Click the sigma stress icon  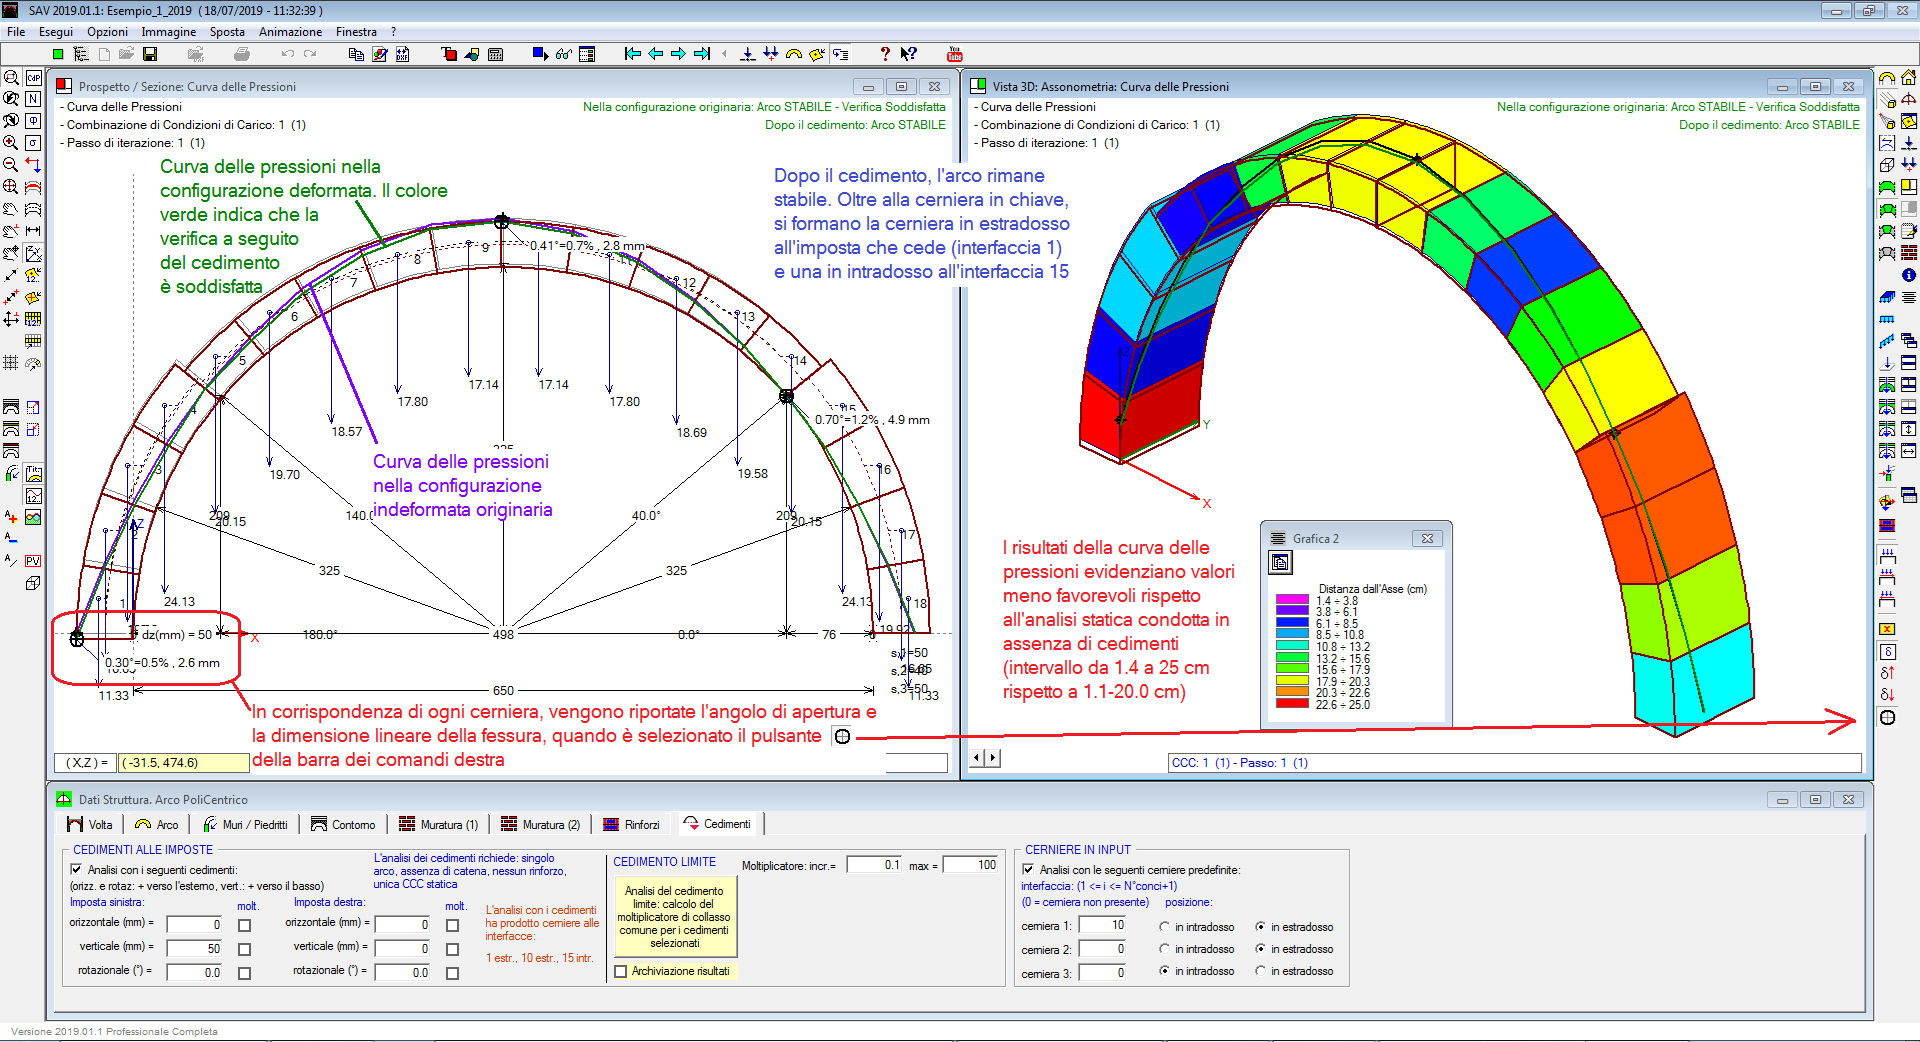(33, 143)
